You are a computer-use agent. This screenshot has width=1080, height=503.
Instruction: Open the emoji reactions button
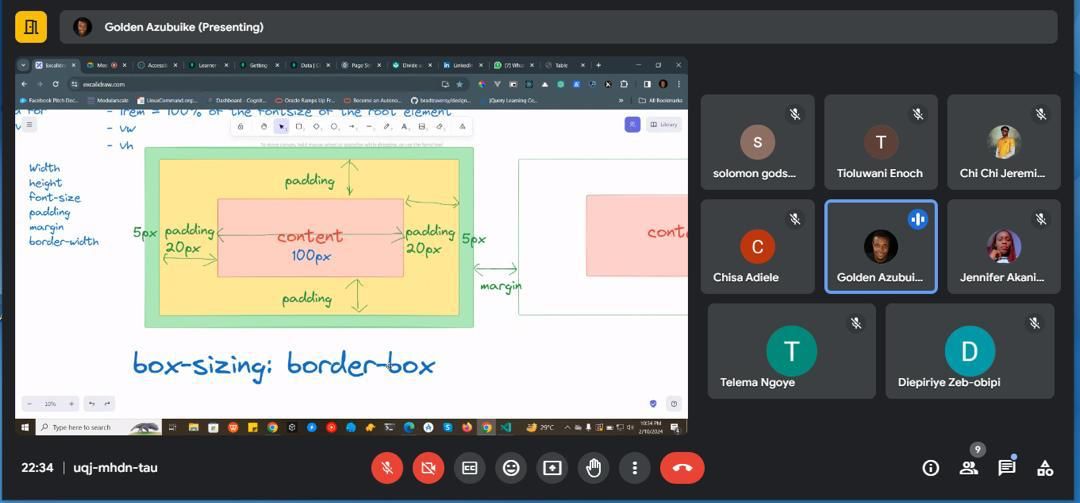coord(511,468)
